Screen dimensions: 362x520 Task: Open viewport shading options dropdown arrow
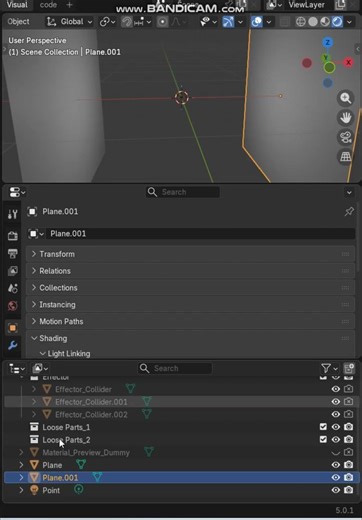click(x=349, y=22)
